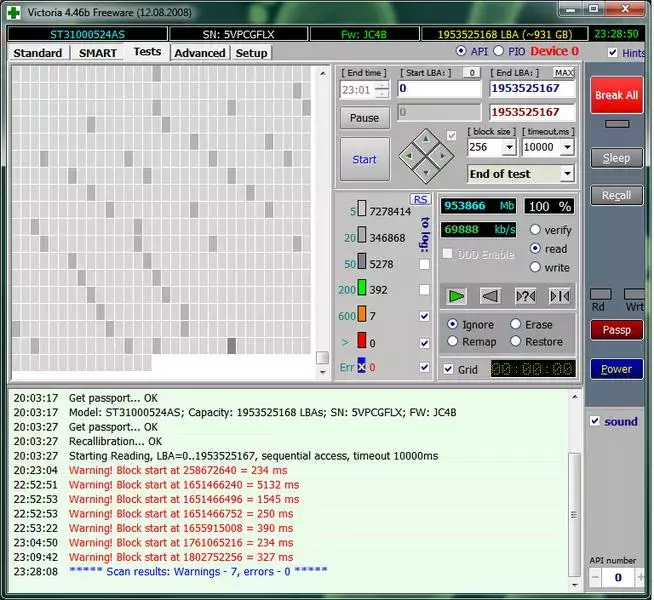Select the random seek ▷?◁ mode button

(526, 296)
